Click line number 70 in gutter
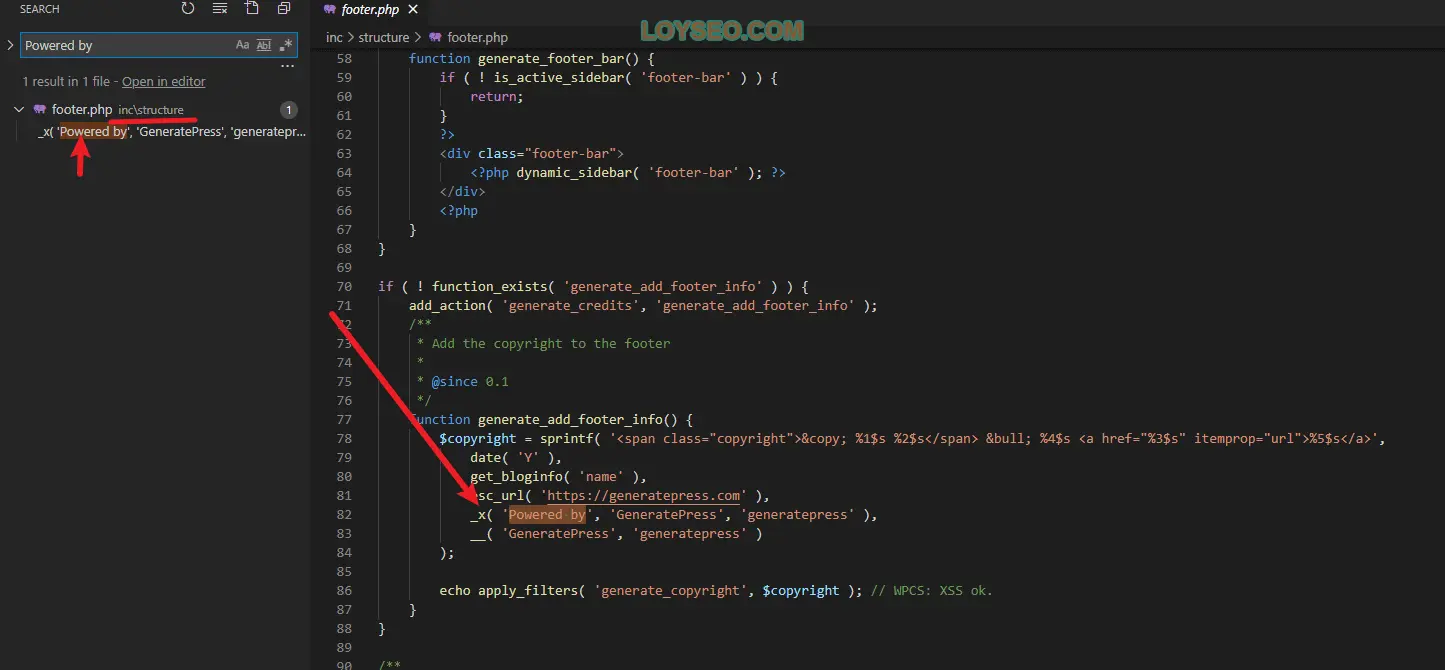 coord(345,286)
